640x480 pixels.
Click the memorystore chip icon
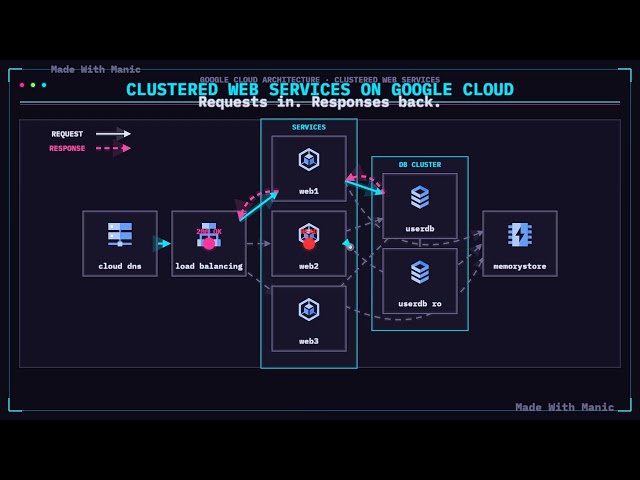tap(520, 235)
